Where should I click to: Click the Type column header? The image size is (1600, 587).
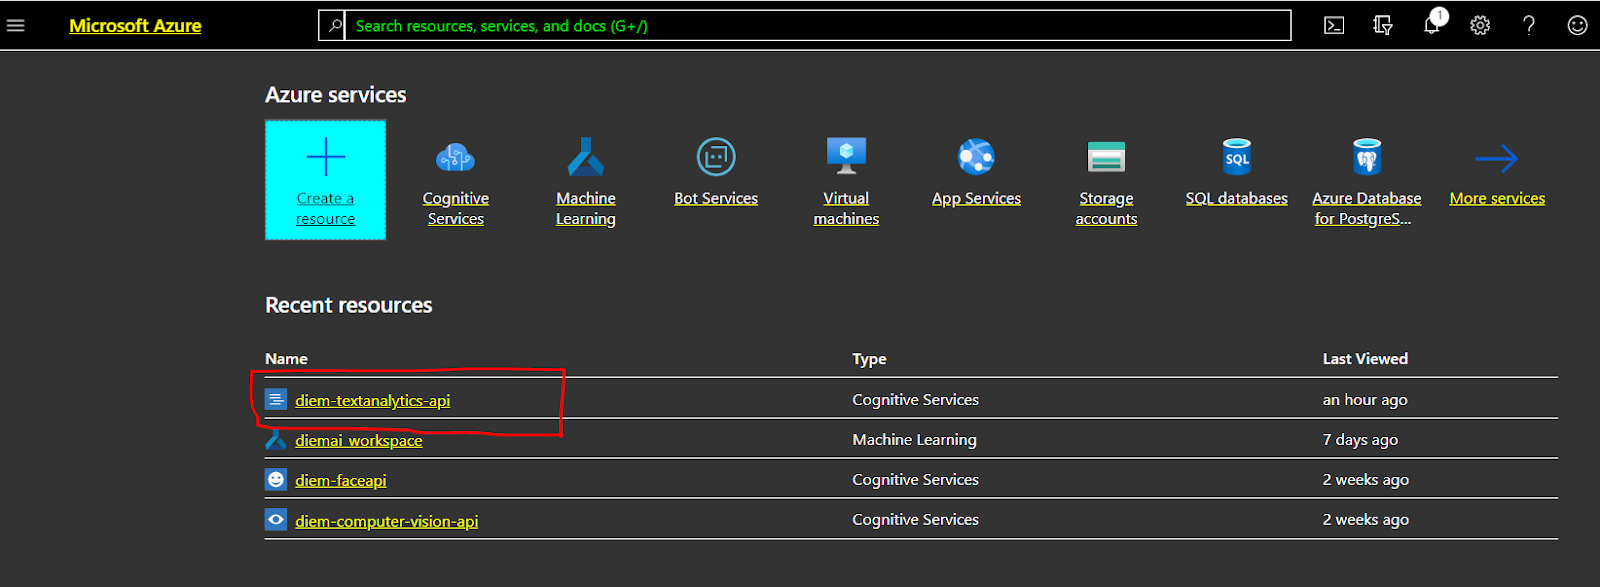(869, 358)
